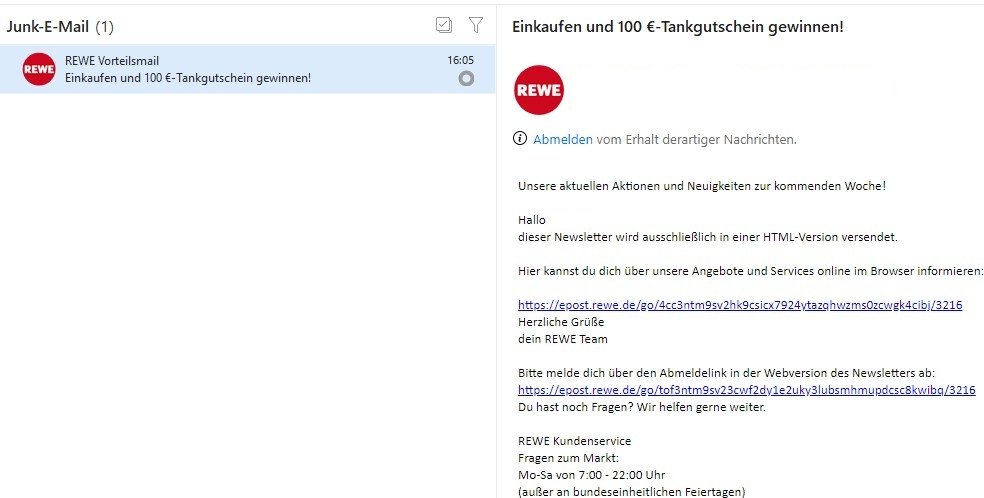This screenshot has width=984, height=498.
Task: Click the 'Bitte melde dich über den Abmeldelink' line
Action: click(x=726, y=373)
